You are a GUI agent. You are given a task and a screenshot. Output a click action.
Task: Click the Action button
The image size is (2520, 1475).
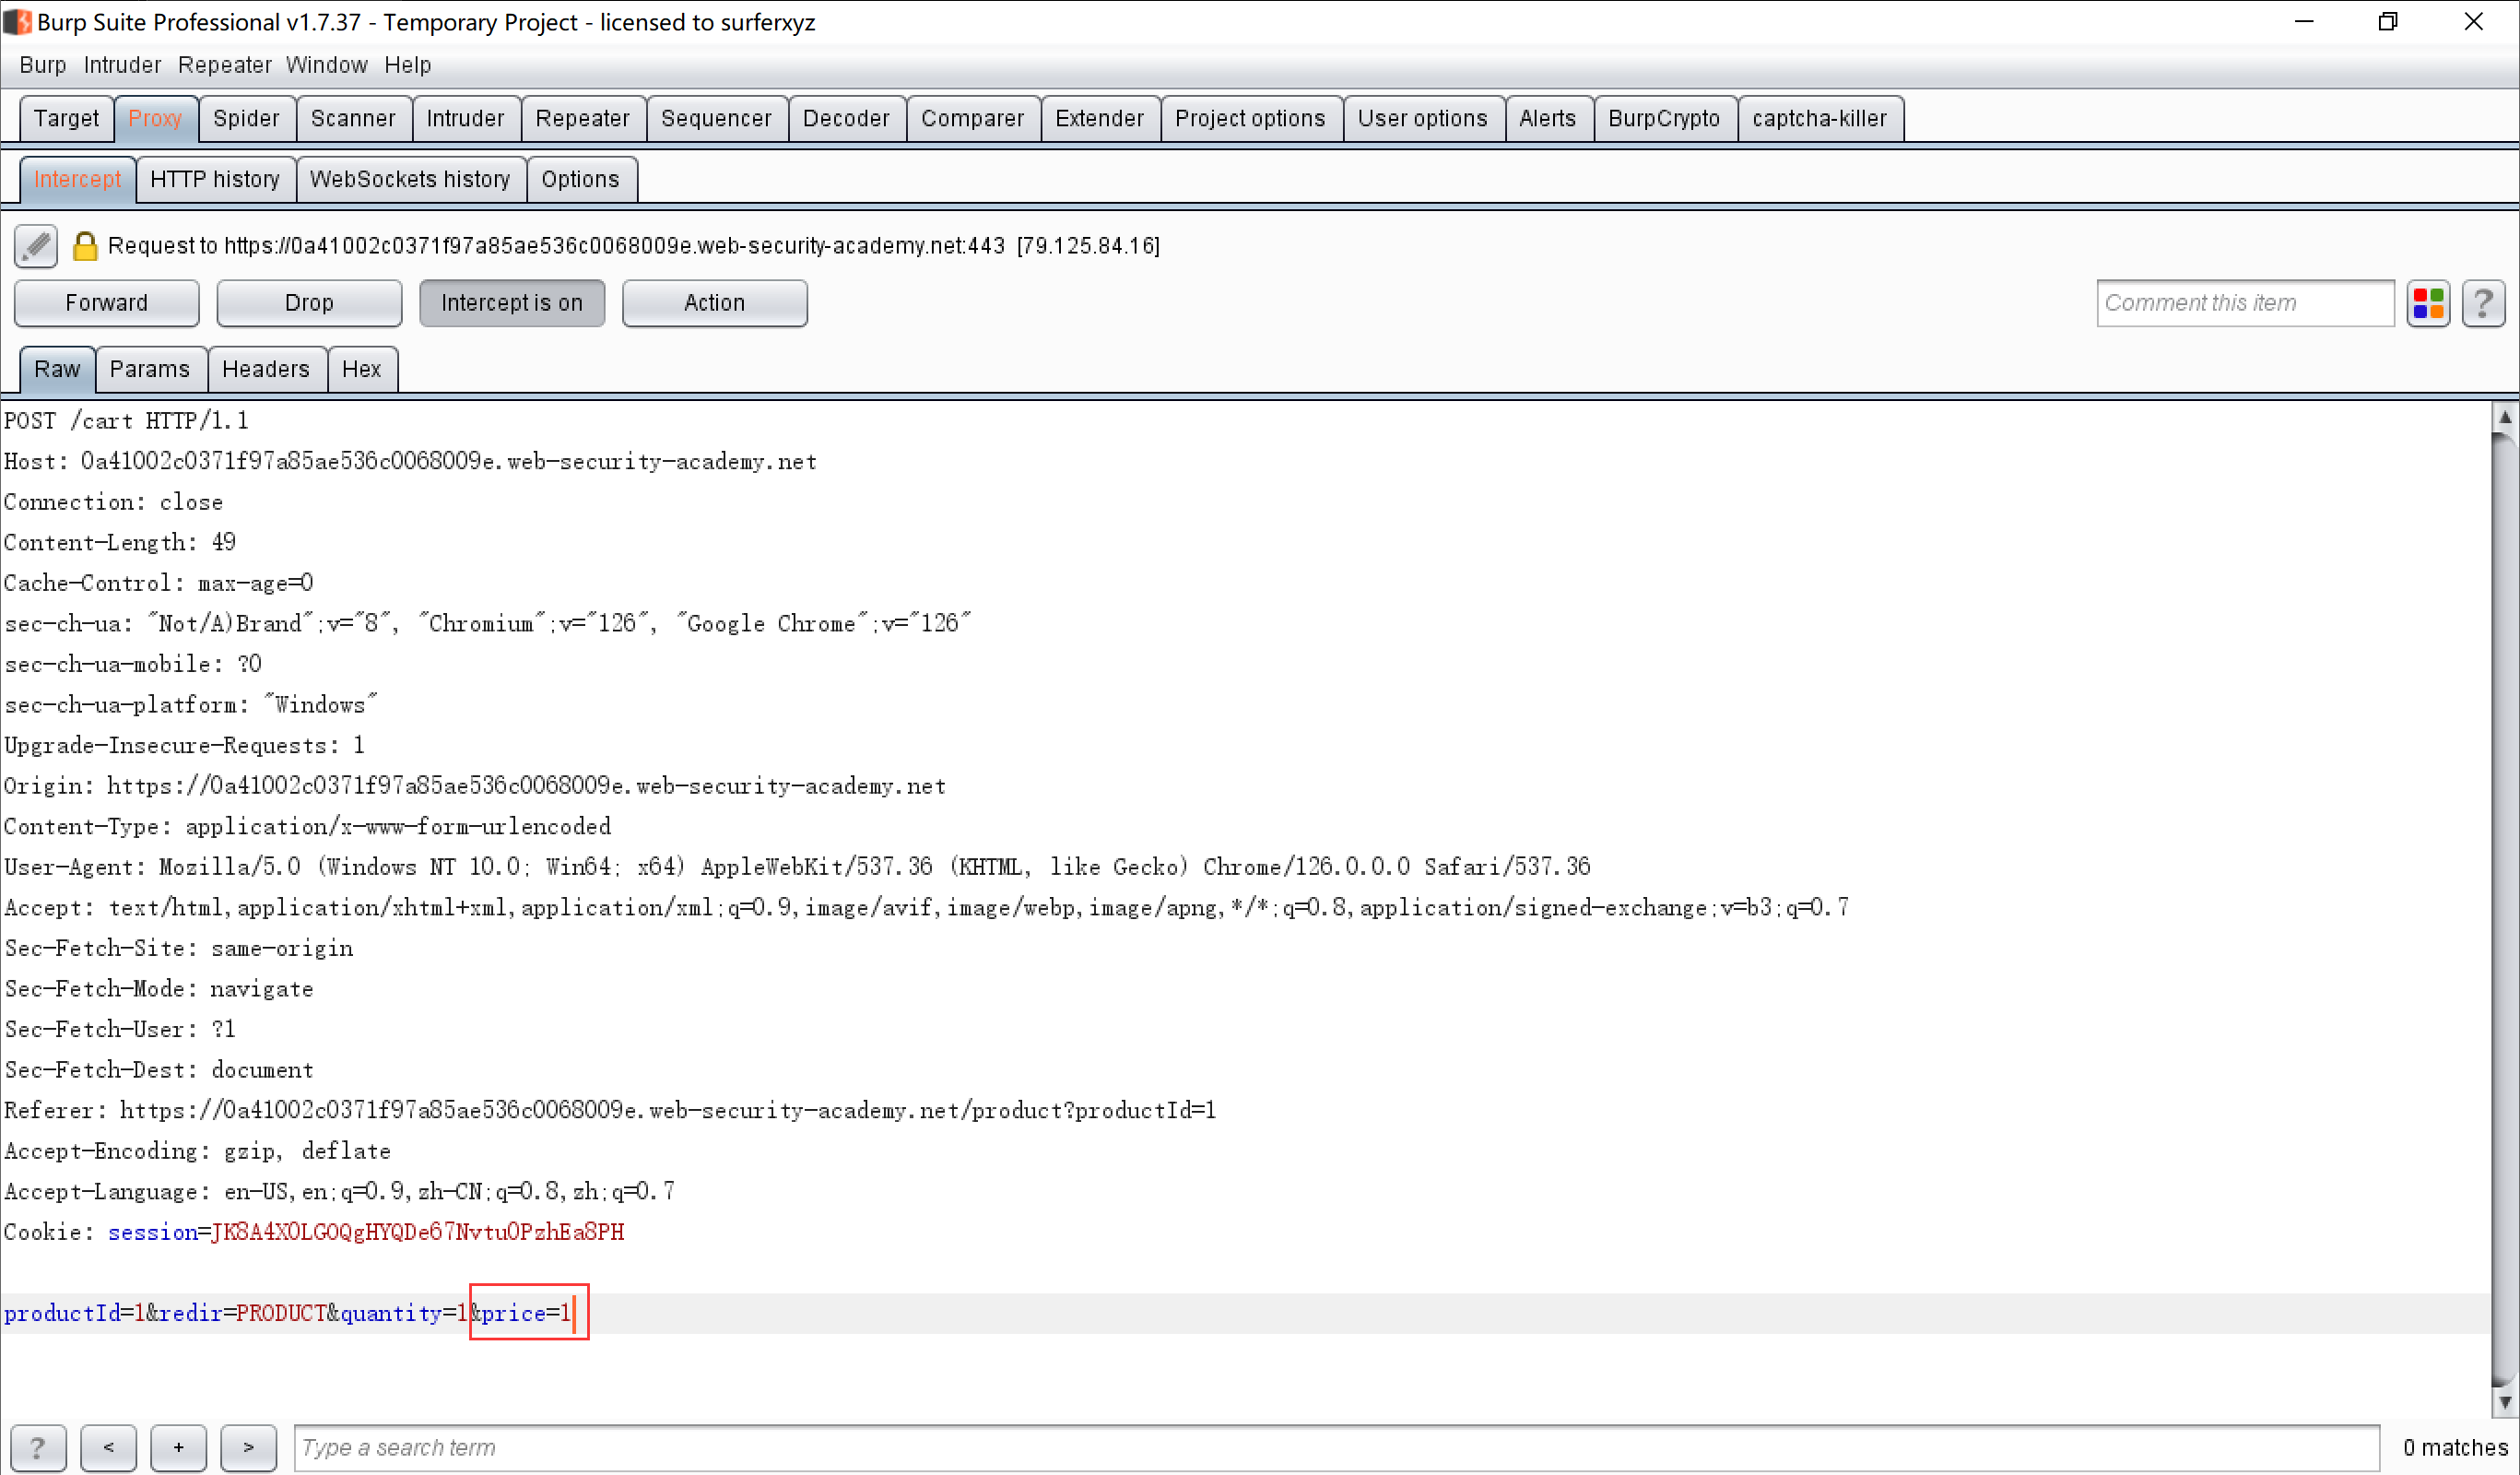pos(714,302)
